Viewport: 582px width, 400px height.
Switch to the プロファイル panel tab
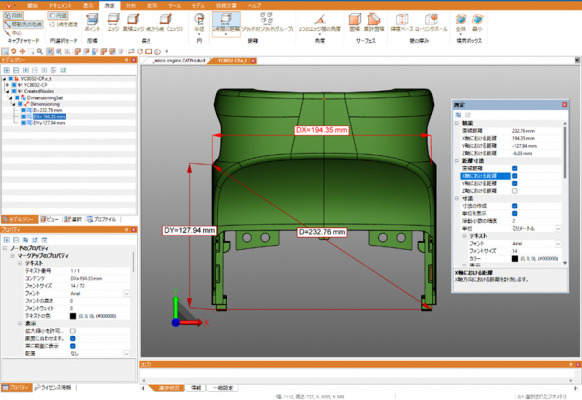(101, 219)
